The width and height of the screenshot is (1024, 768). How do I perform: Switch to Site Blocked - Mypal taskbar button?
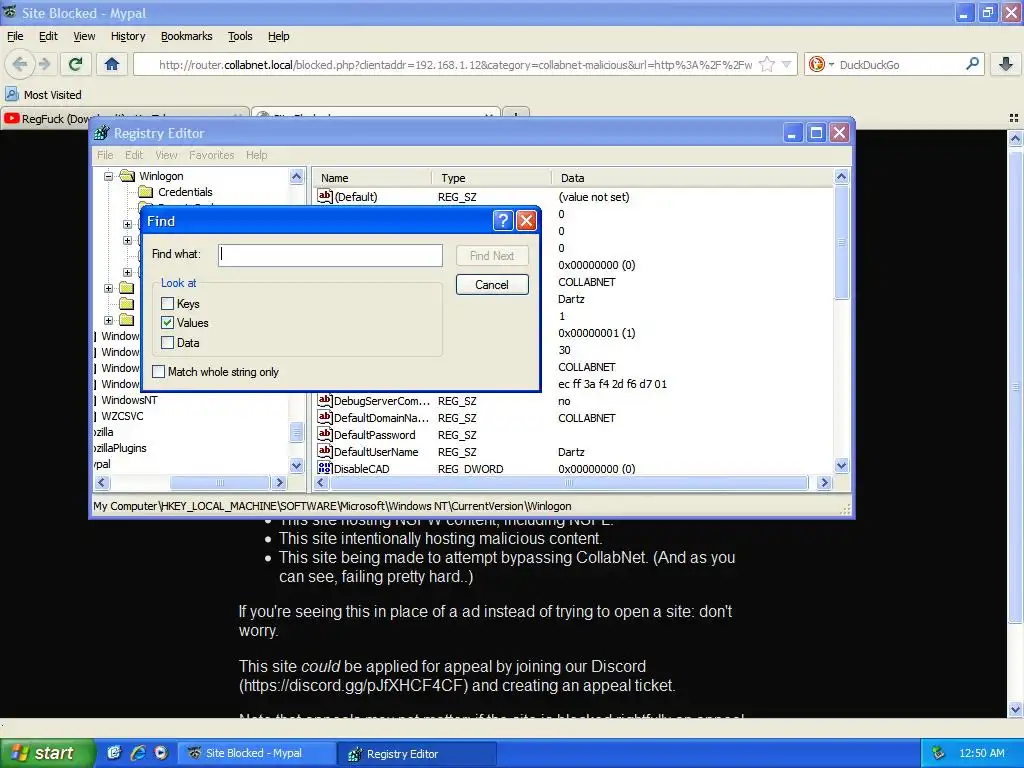(x=257, y=753)
